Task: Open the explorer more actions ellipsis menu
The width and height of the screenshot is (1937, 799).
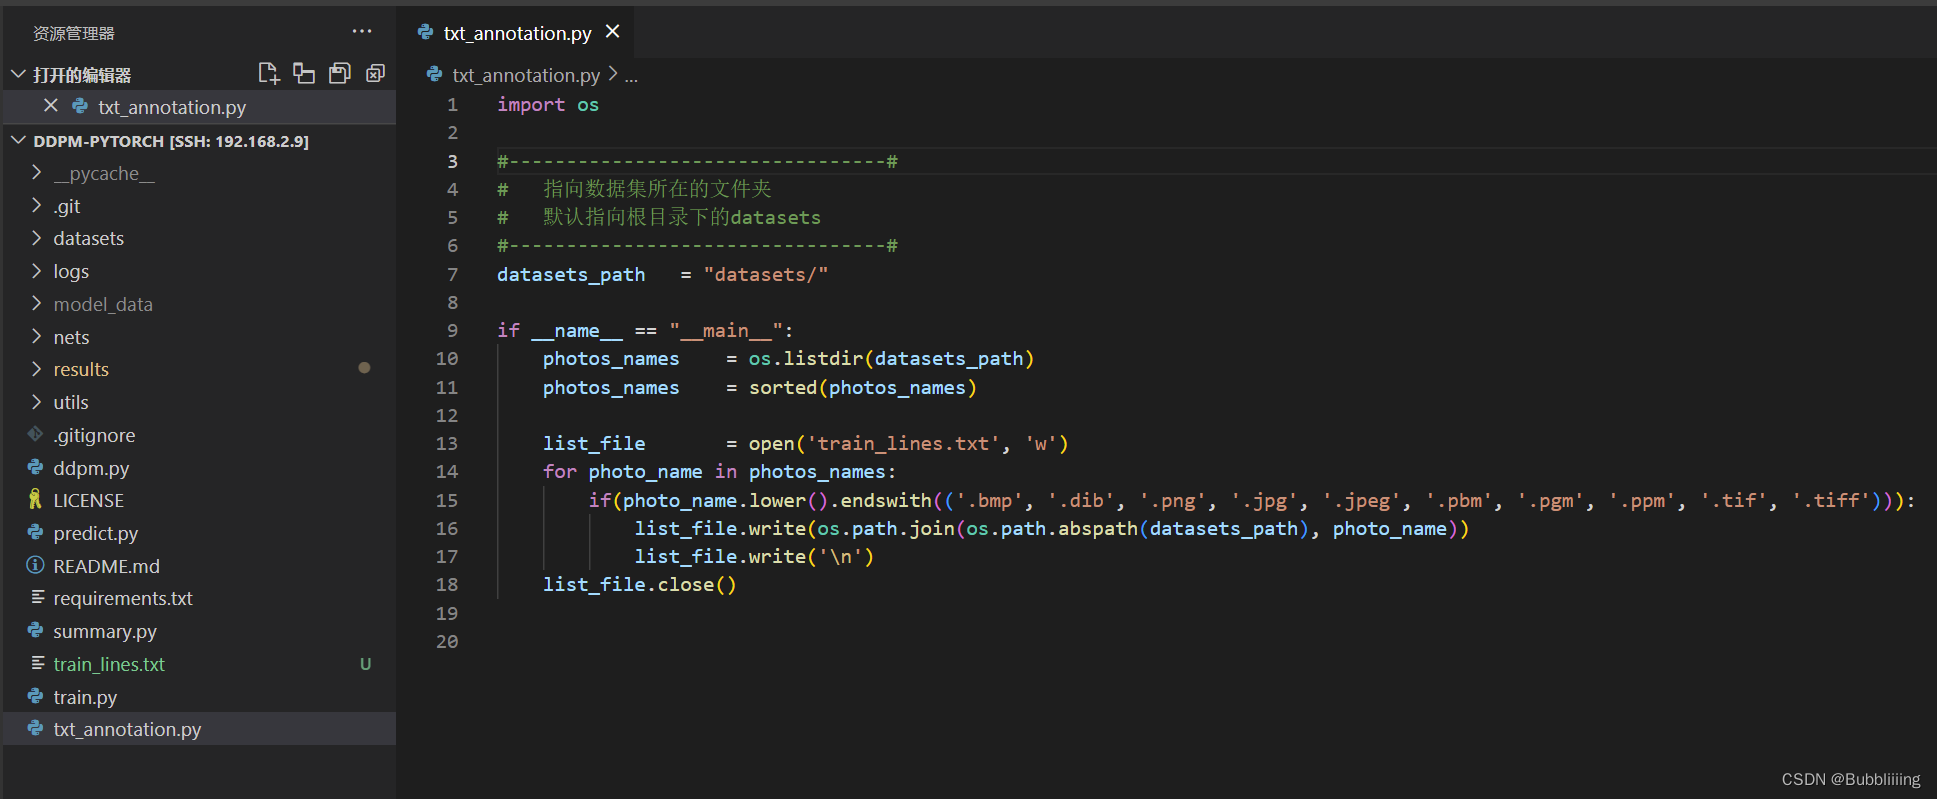Action: [x=362, y=32]
